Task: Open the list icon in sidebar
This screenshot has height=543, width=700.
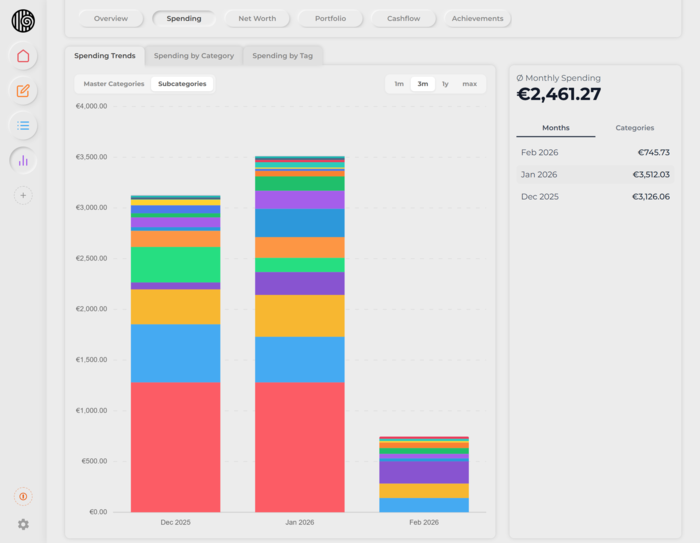Action: point(23,126)
